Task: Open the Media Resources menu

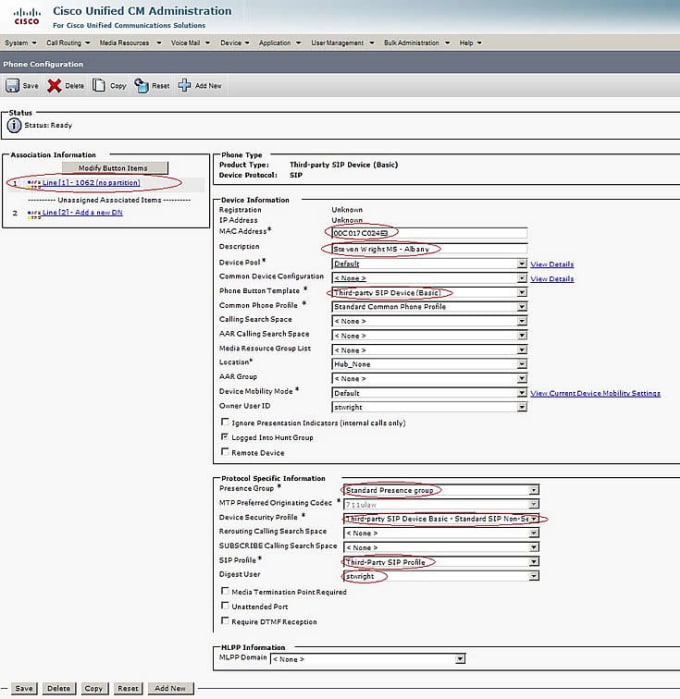Action: pos(130,43)
